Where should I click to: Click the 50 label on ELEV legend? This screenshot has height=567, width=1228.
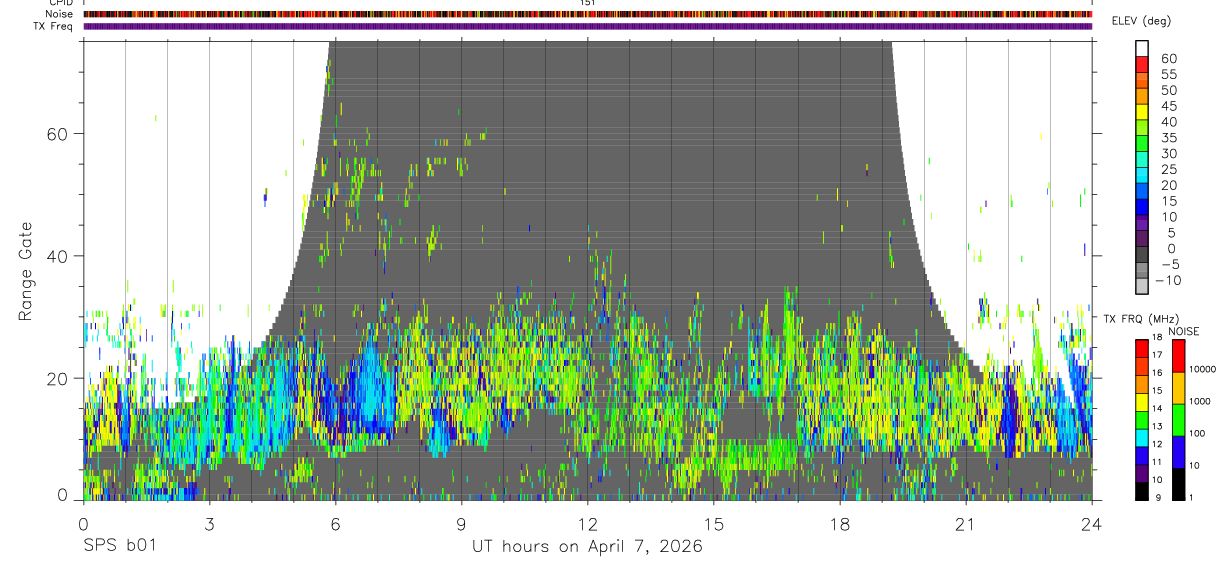1168,91
